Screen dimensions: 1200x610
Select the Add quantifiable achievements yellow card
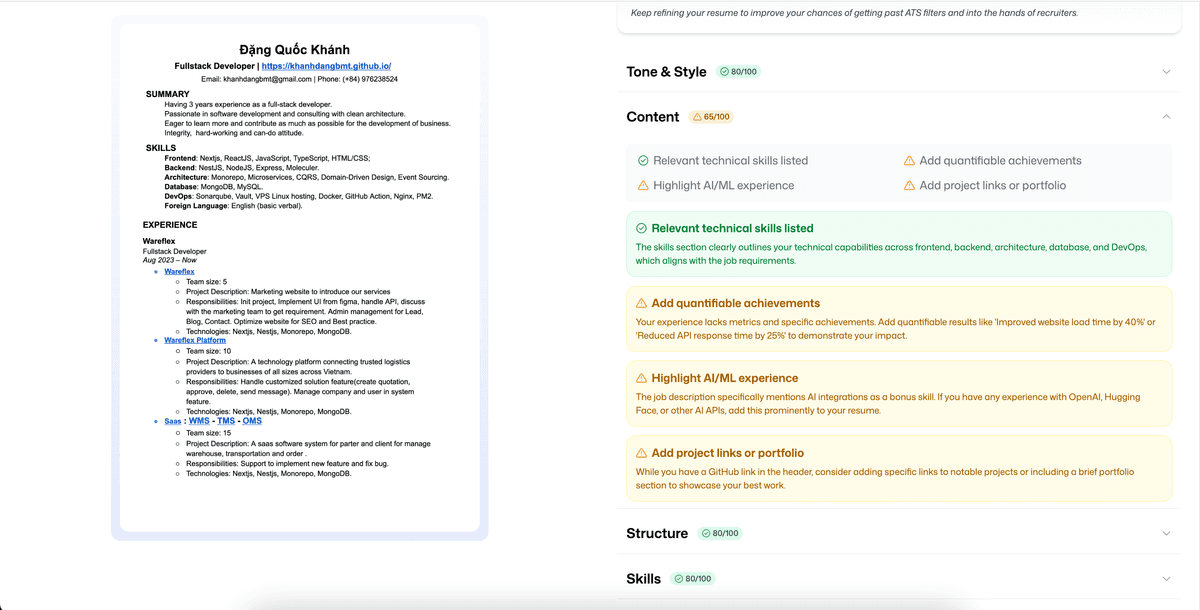[x=898, y=320]
